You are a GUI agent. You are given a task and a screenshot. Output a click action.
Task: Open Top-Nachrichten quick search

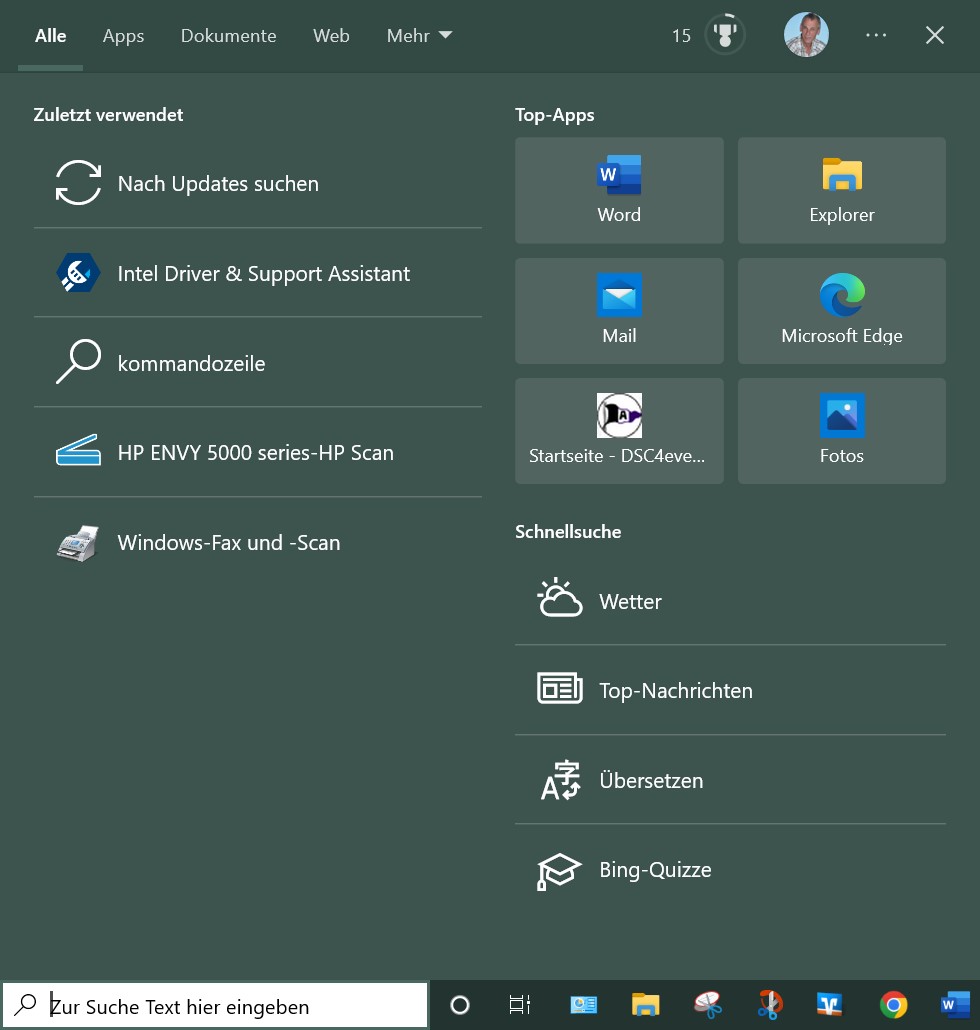(x=730, y=690)
